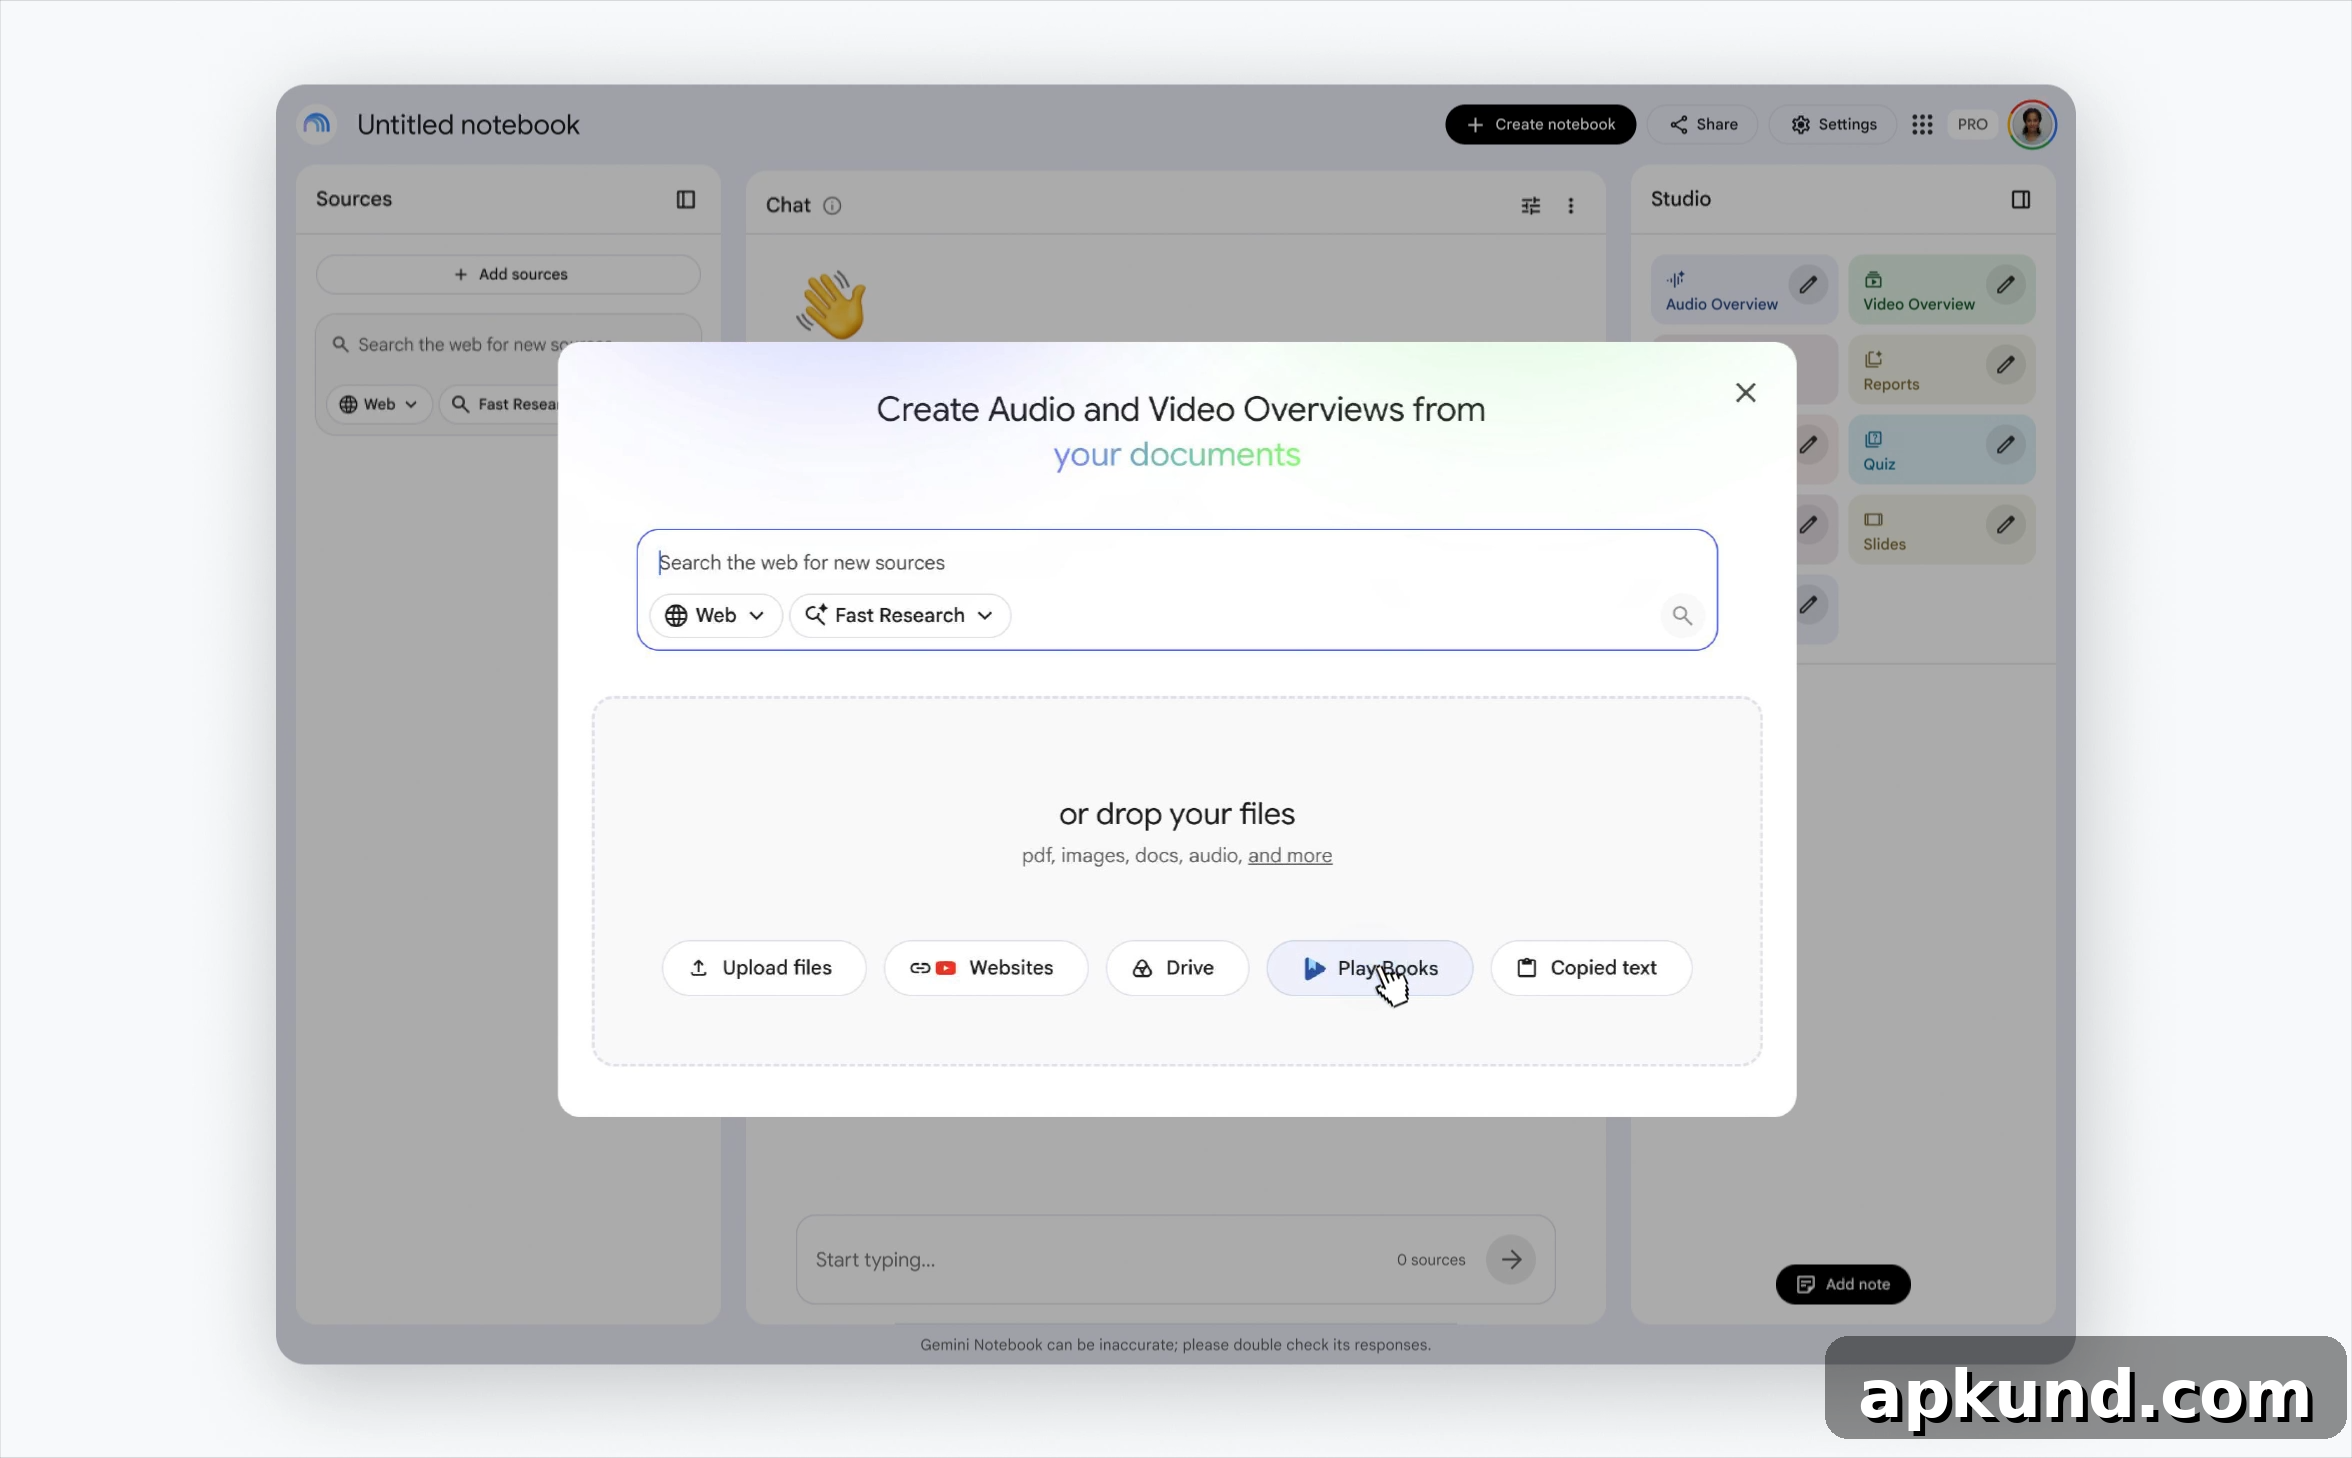The height and width of the screenshot is (1458, 2352).
Task: Open the Google apps grid
Action: pos(1922,124)
